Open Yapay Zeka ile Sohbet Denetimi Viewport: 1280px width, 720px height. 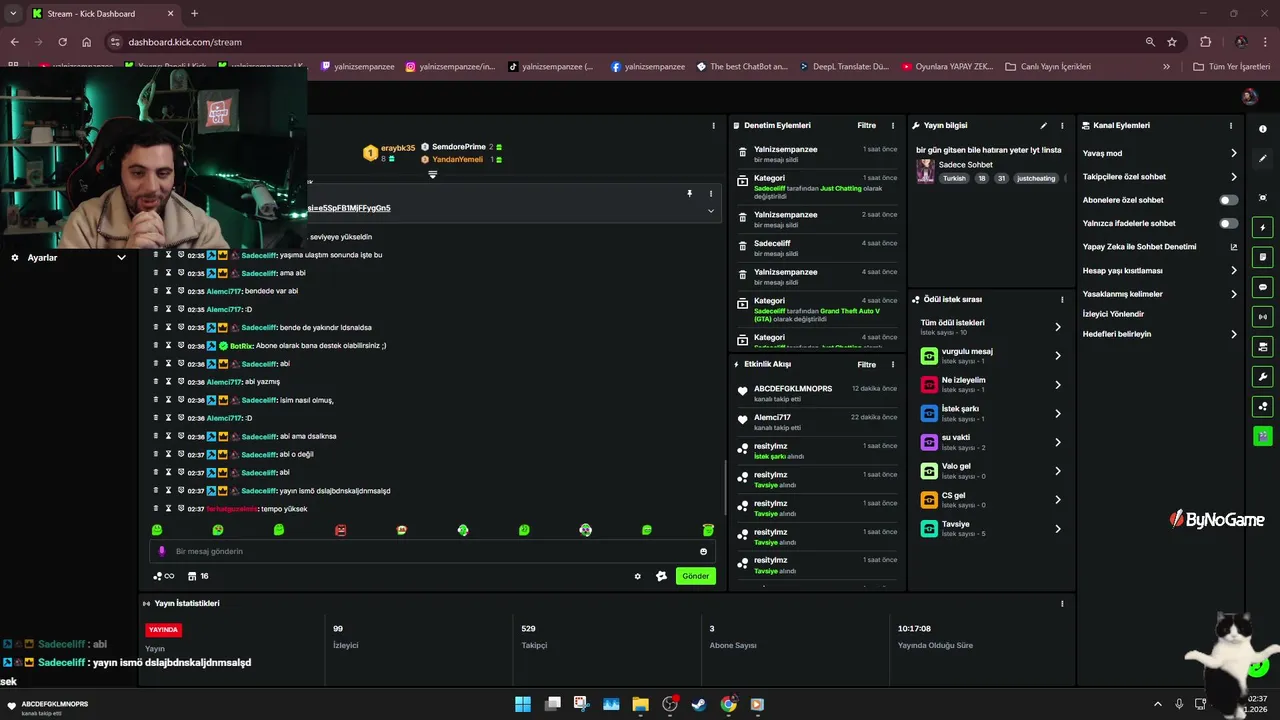(x=1160, y=247)
